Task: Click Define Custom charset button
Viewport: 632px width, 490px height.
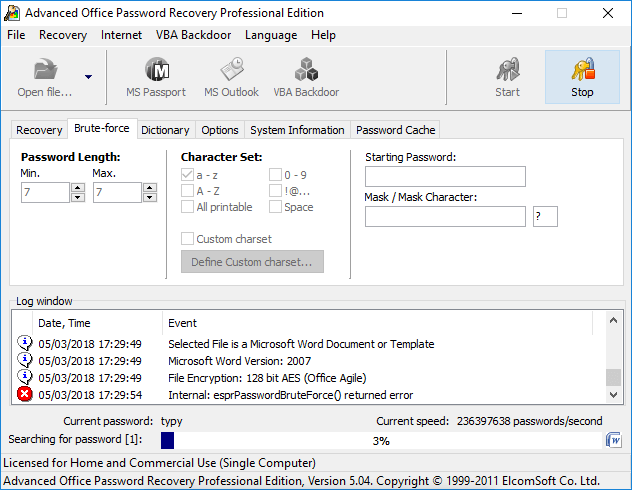Action: click(x=252, y=262)
